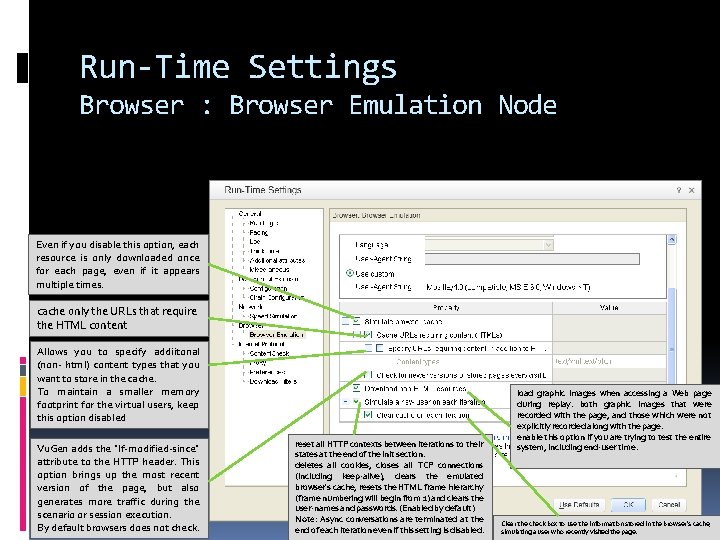Toggle Download non-HTML resources checkbox
The height and width of the screenshot is (540, 720).
[356, 388]
